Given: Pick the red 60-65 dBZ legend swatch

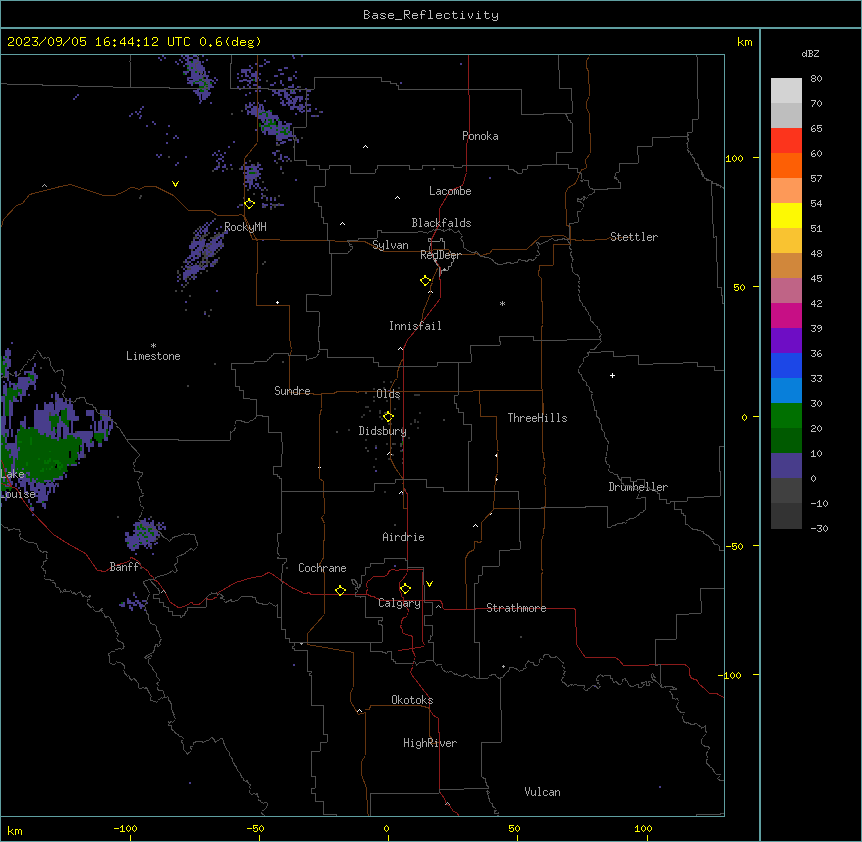Looking at the screenshot, I should tap(786, 141).
